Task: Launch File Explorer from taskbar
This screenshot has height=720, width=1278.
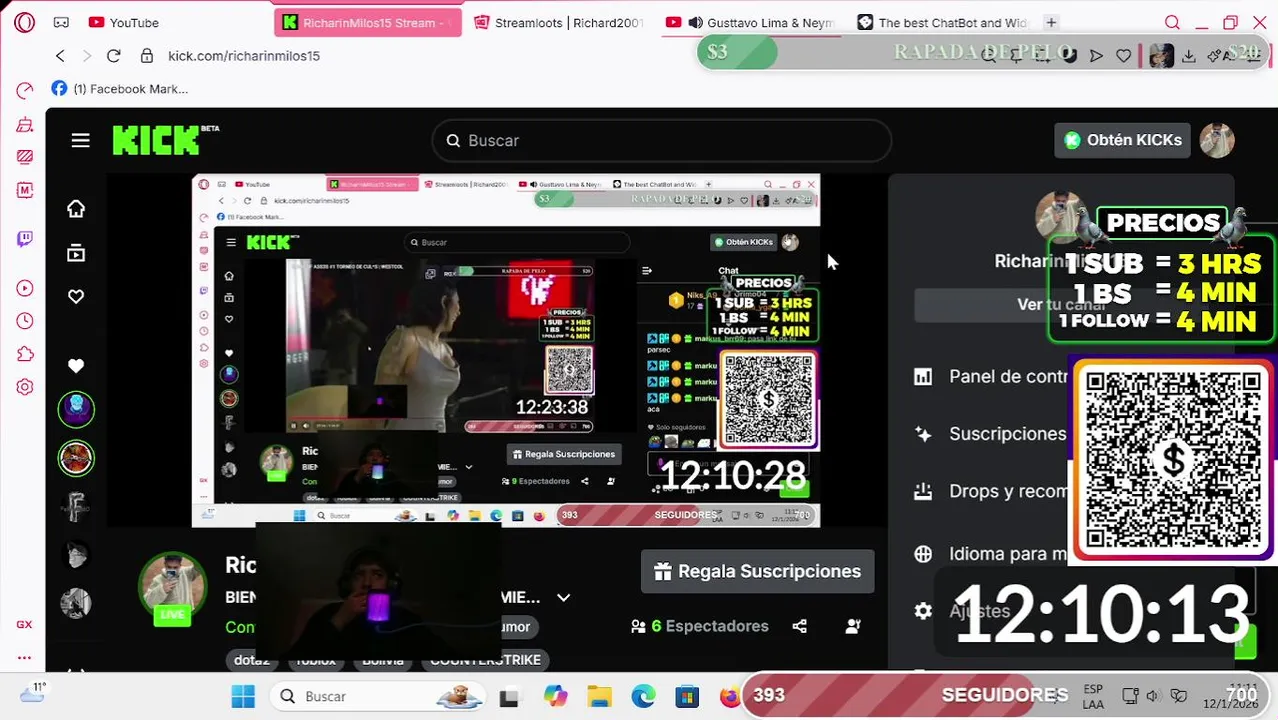Action: click(x=599, y=696)
